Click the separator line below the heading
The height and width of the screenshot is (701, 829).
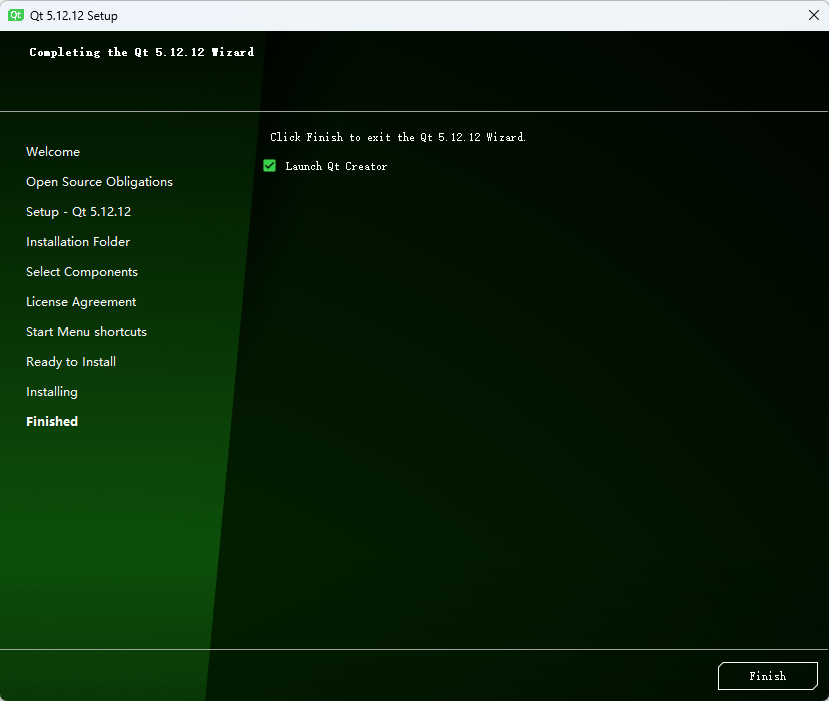414,111
